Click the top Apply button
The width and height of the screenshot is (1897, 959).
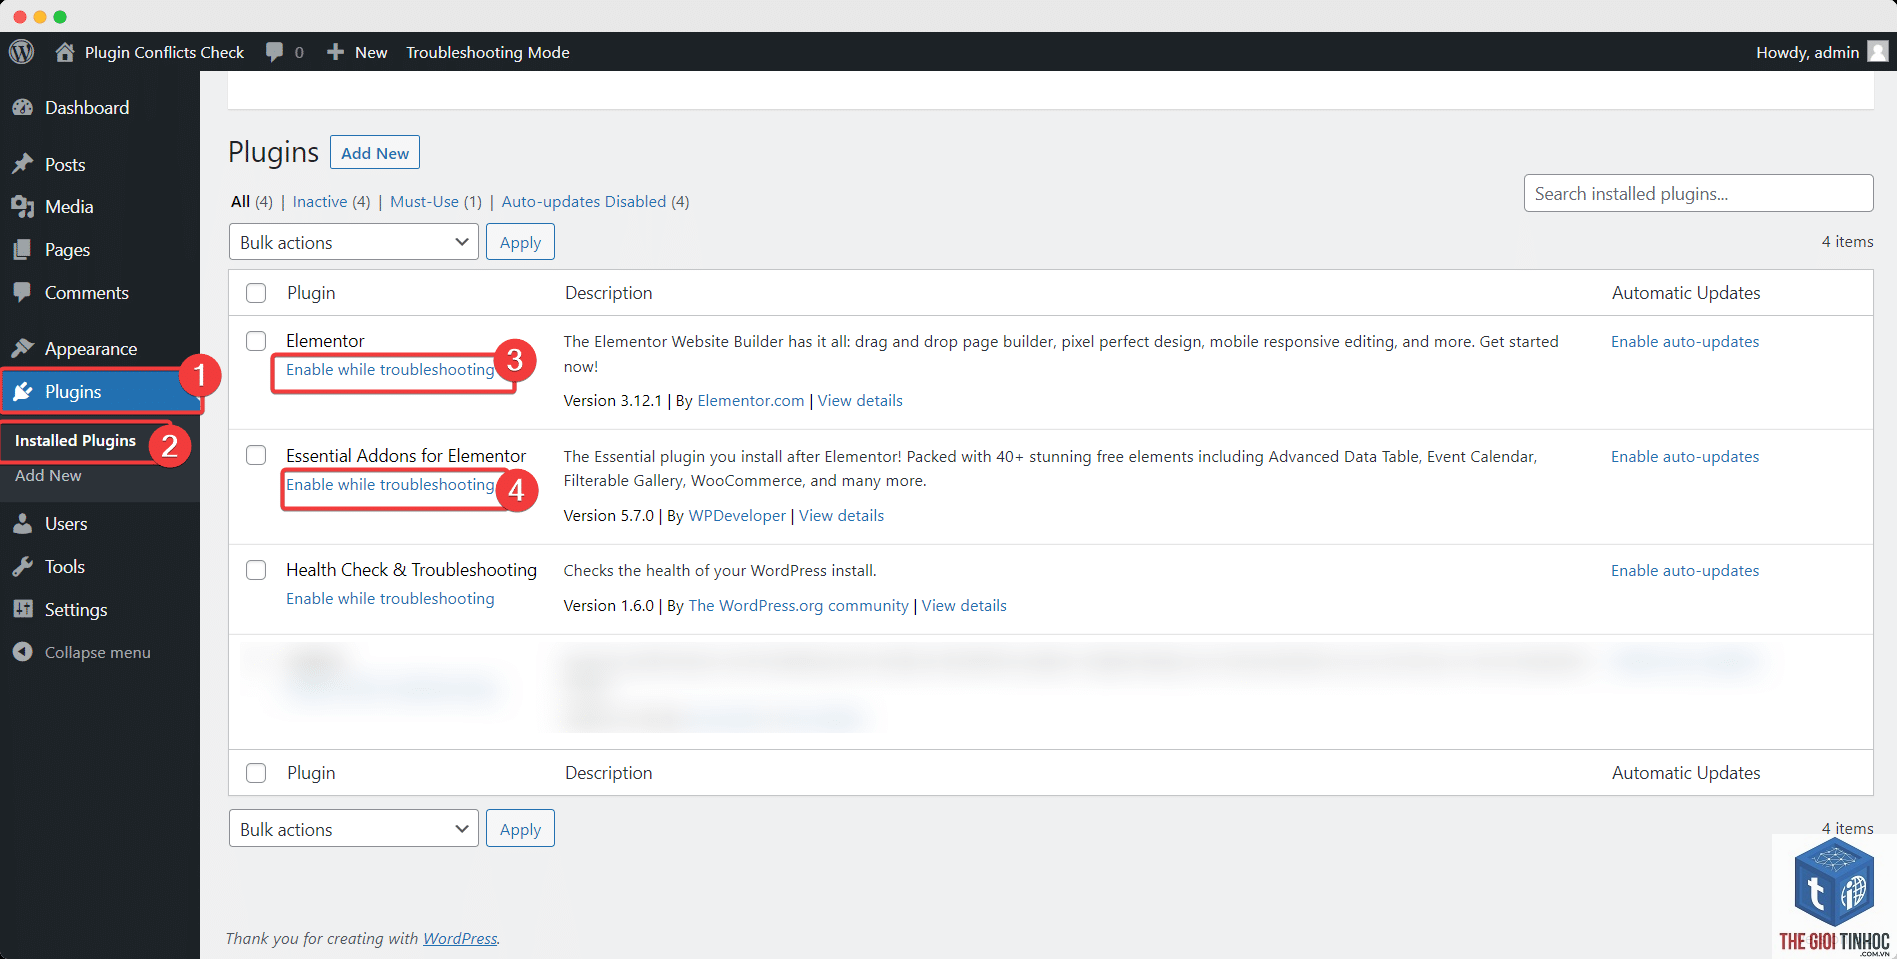tap(520, 242)
